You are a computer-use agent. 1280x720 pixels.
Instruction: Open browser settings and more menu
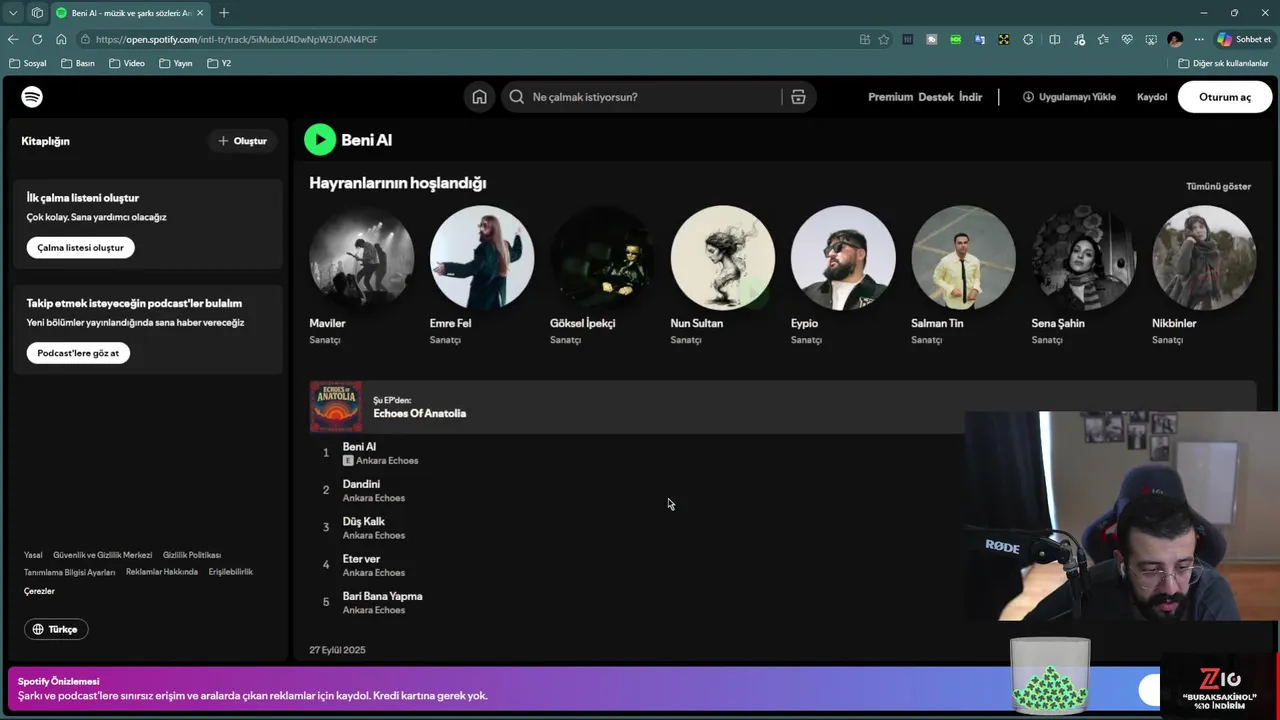(x=1199, y=39)
